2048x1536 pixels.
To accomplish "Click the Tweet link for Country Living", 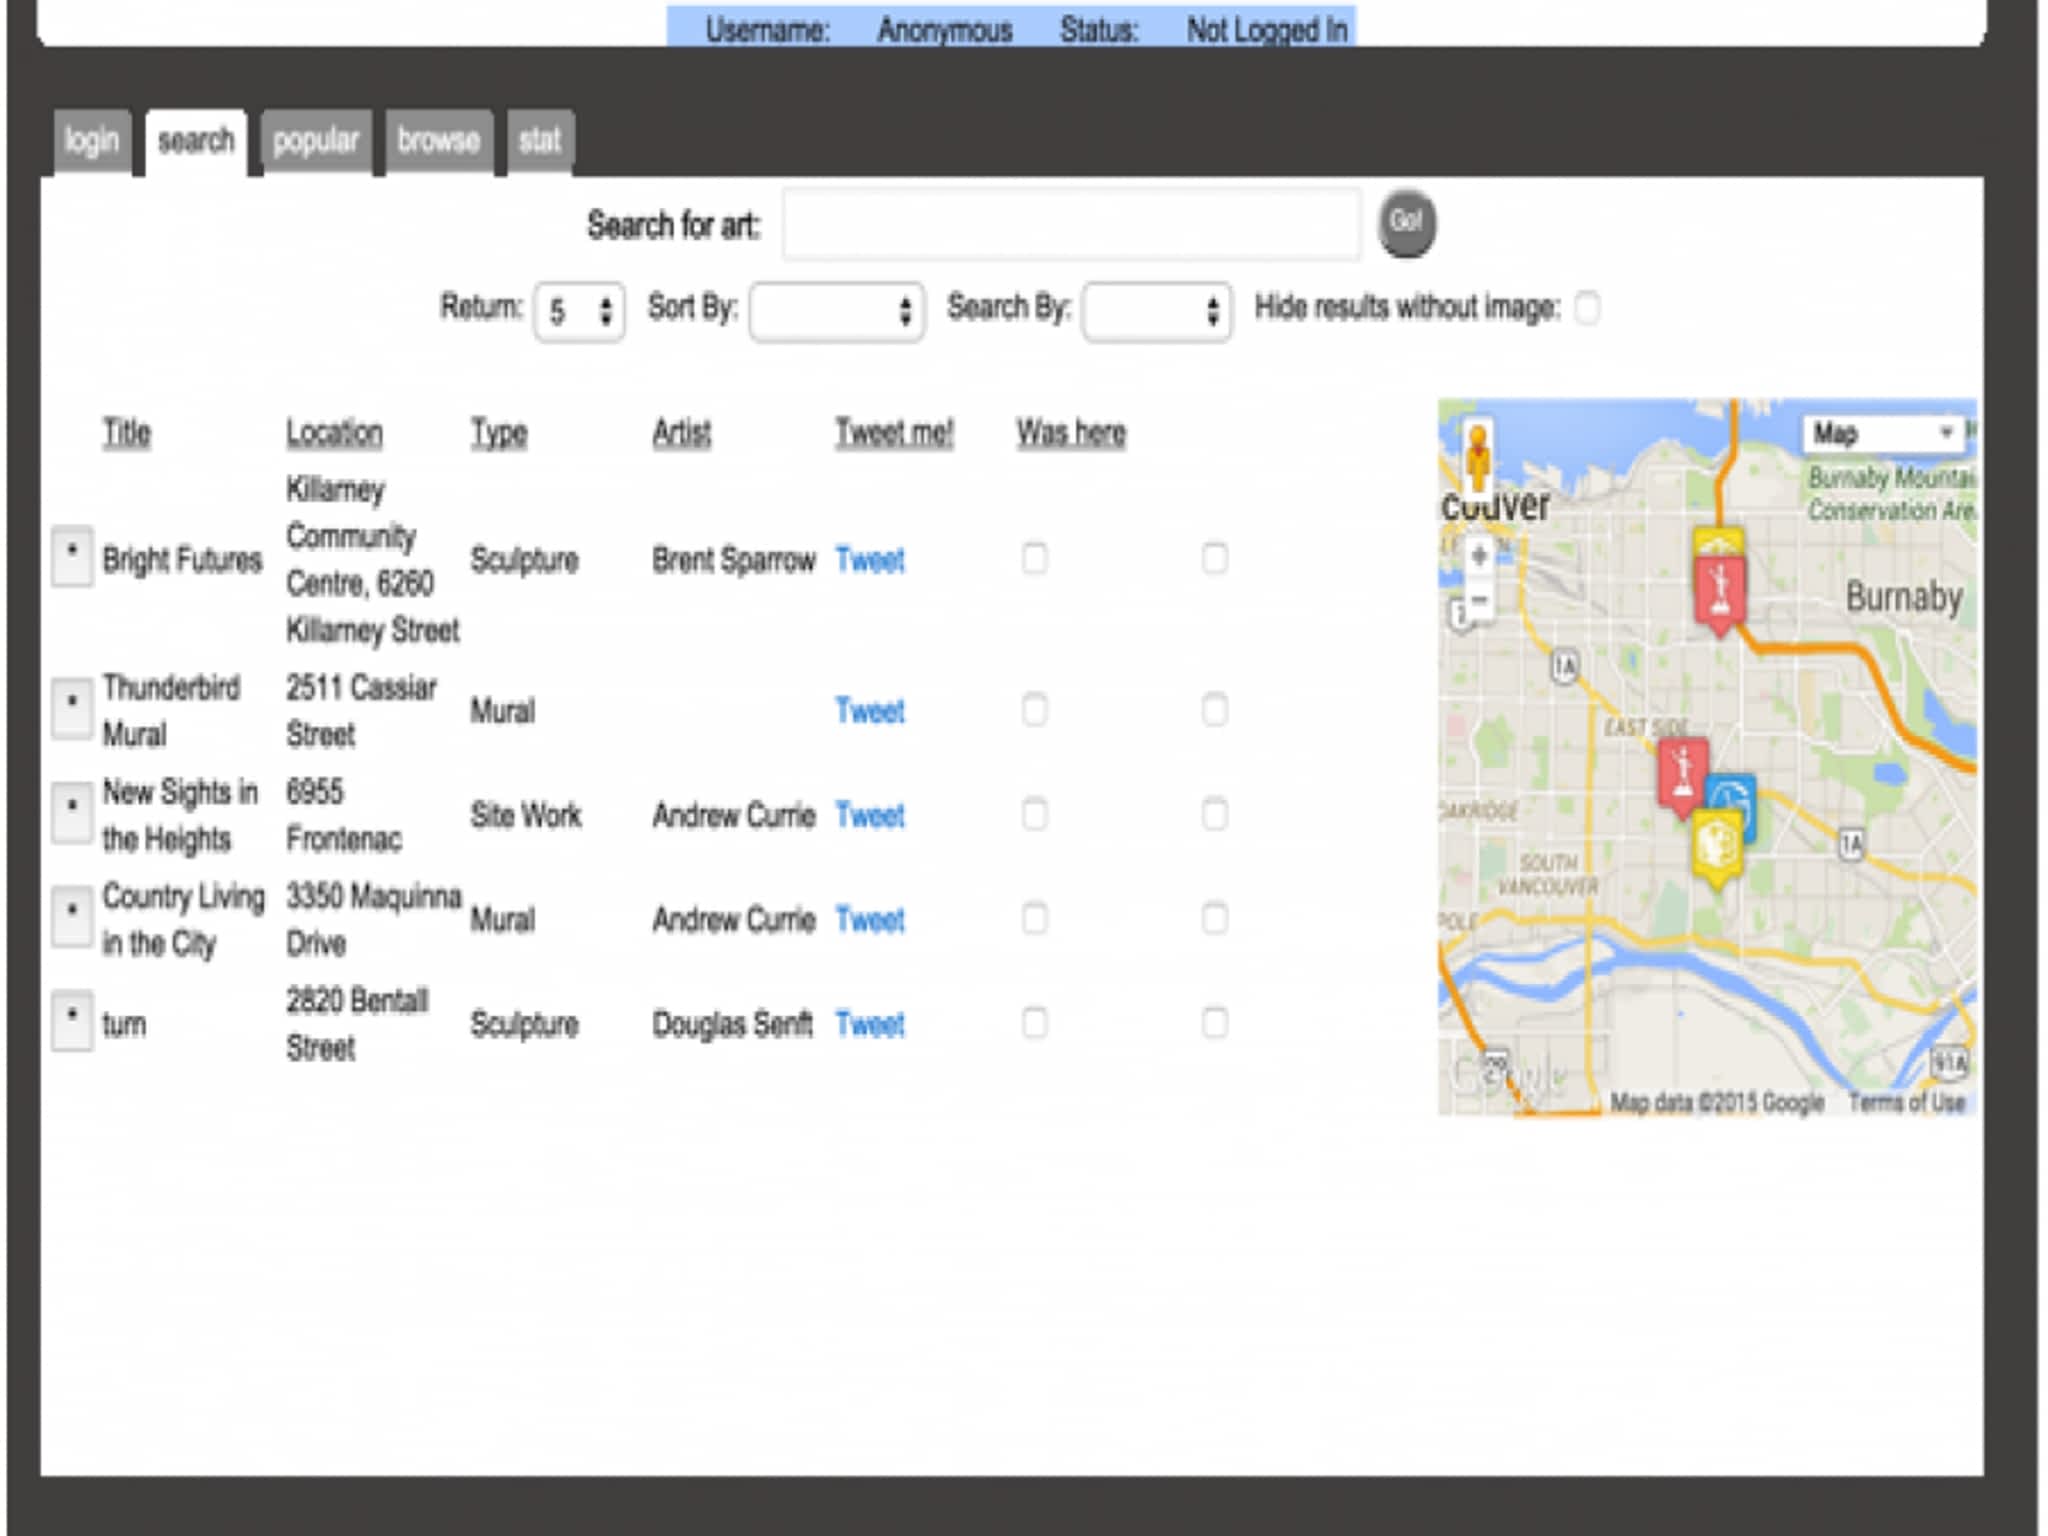I will coord(869,919).
